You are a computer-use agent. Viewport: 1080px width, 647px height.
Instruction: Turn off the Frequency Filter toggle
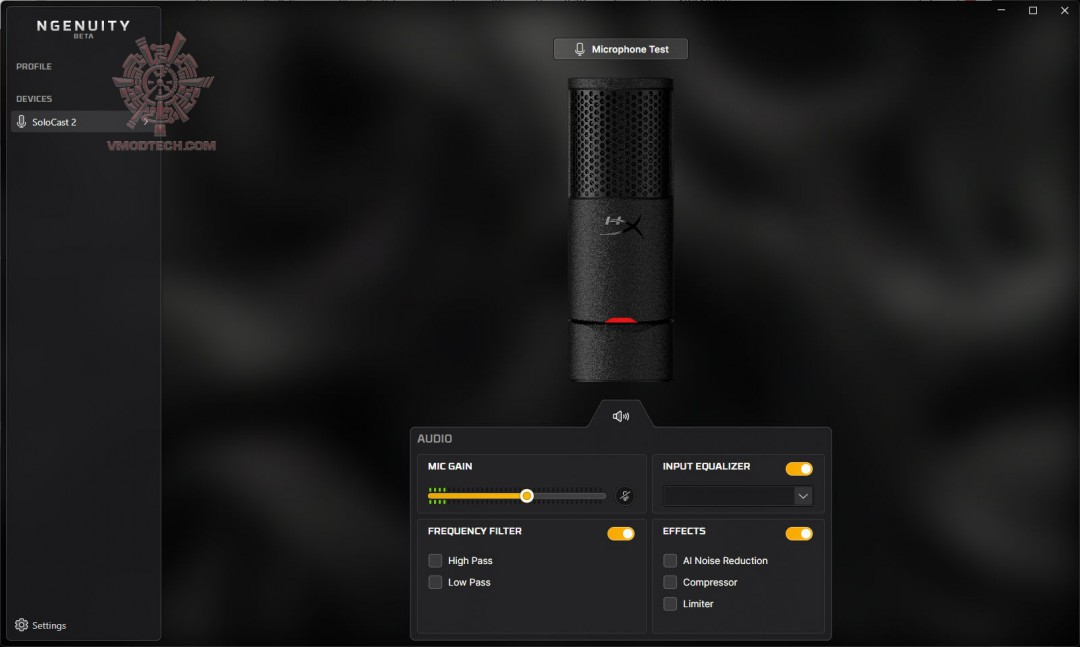[x=620, y=533]
